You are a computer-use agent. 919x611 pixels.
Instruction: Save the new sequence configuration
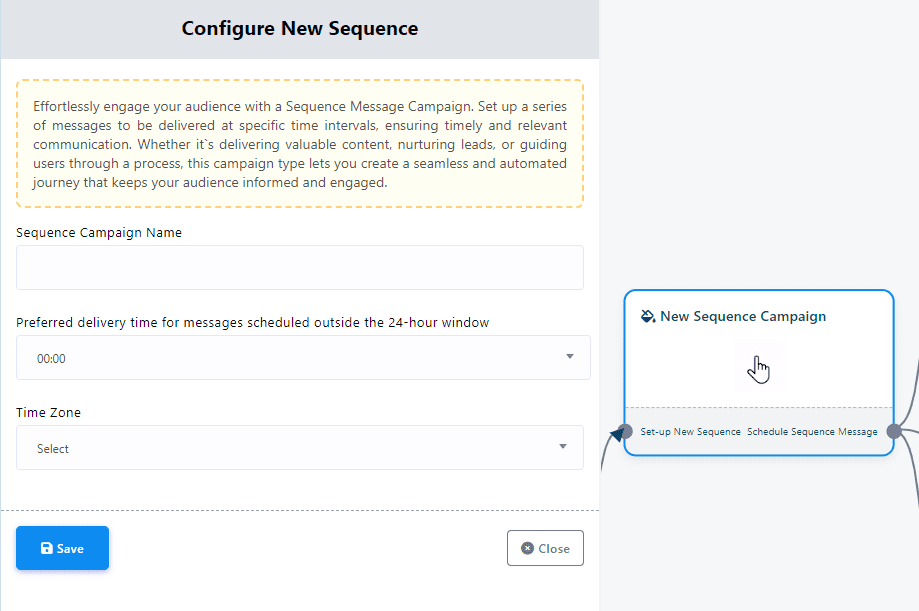62,548
